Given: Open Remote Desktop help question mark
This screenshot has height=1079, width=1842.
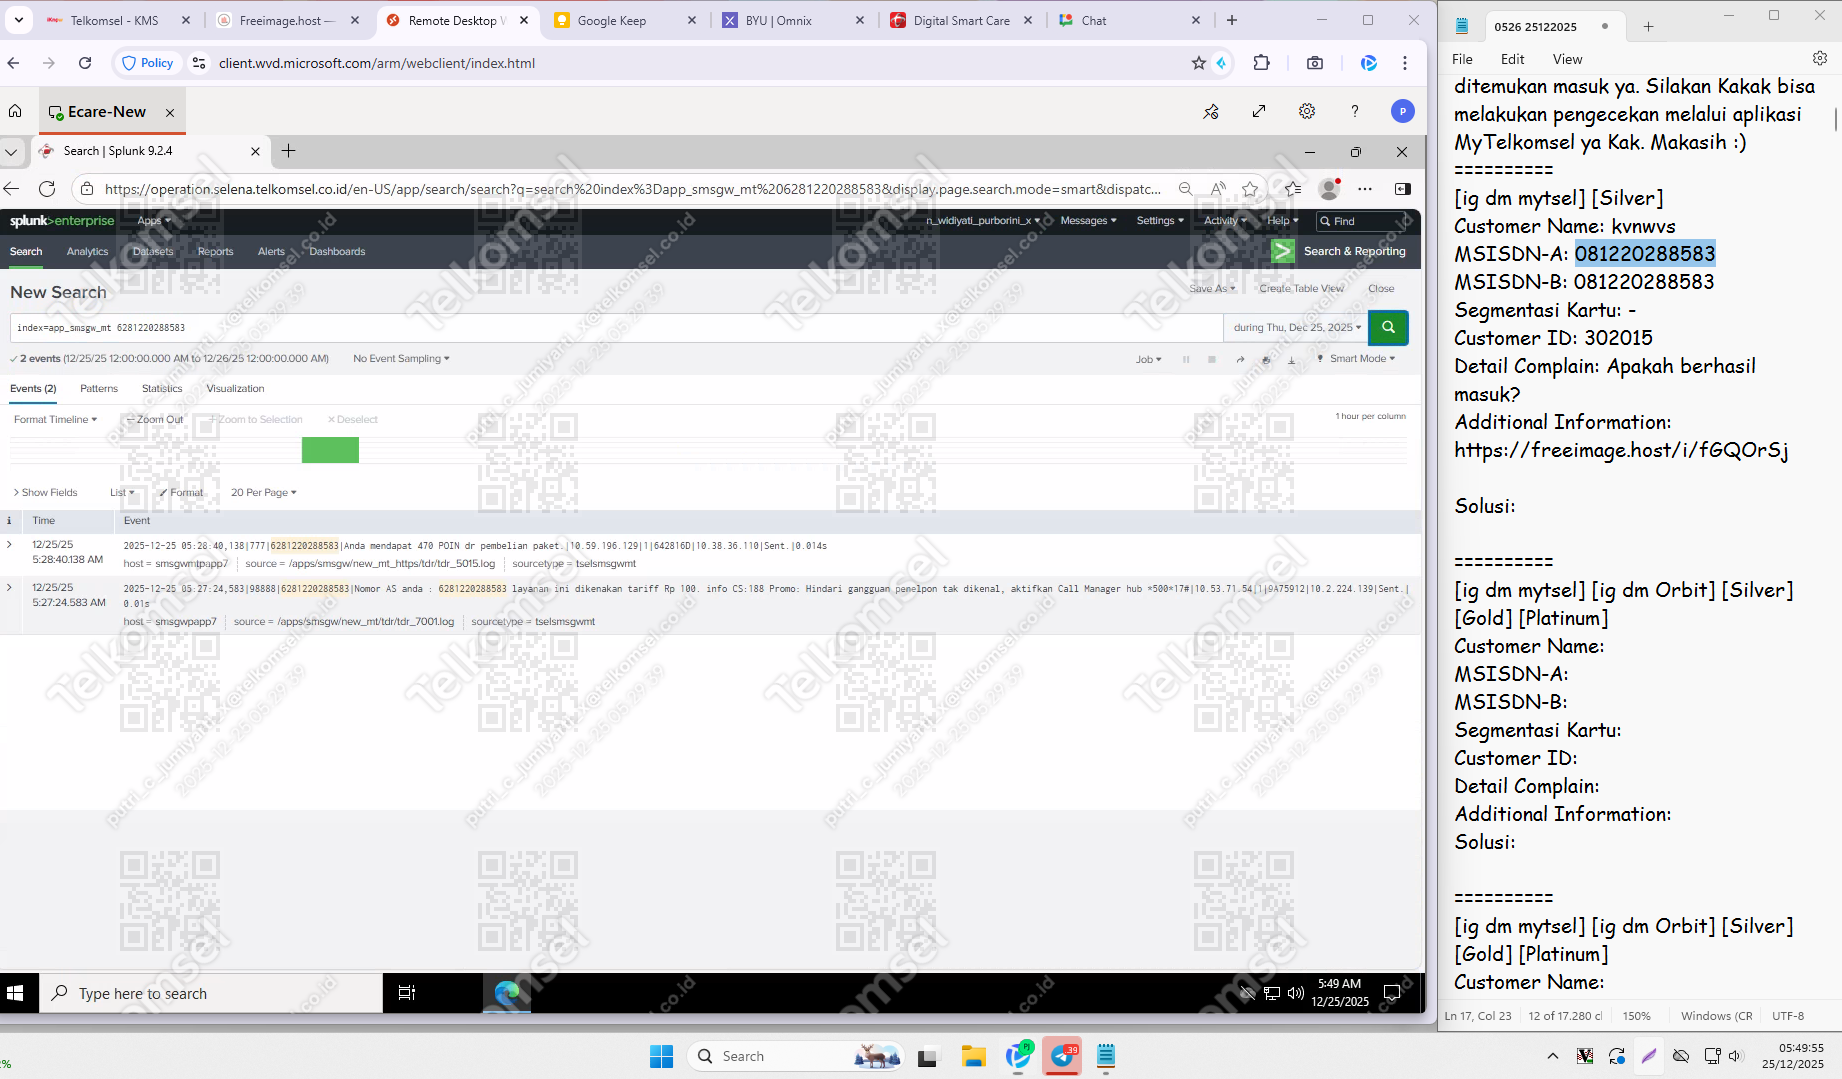Looking at the screenshot, I should coord(1355,111).
